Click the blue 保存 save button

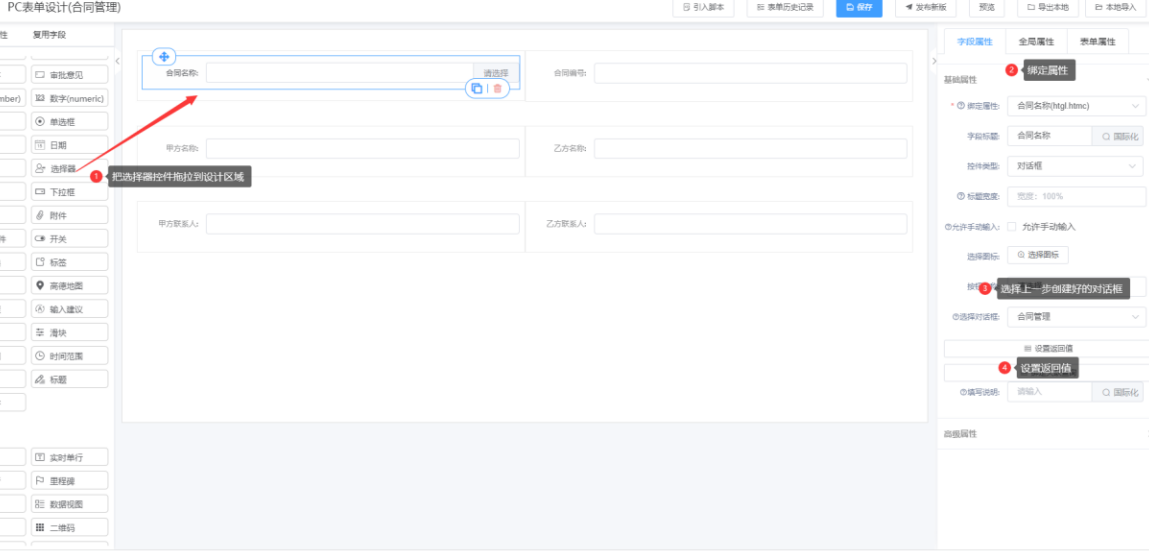(x=859, y=7)
